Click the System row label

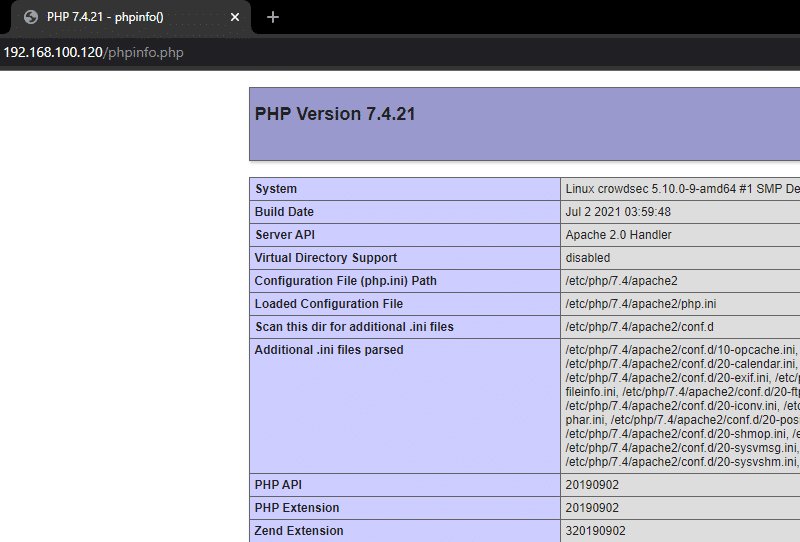pyautogui.click(x=276, y=189)
